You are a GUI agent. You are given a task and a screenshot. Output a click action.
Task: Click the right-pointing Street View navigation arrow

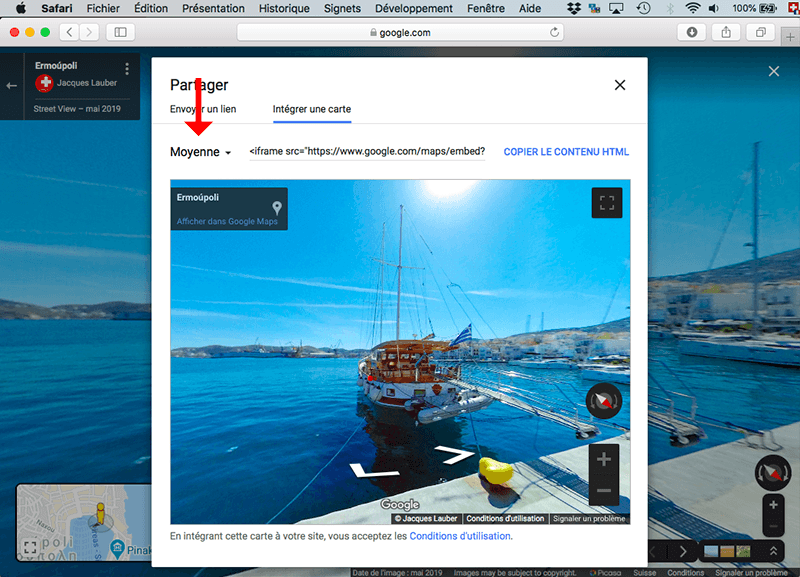click(455, 454)
